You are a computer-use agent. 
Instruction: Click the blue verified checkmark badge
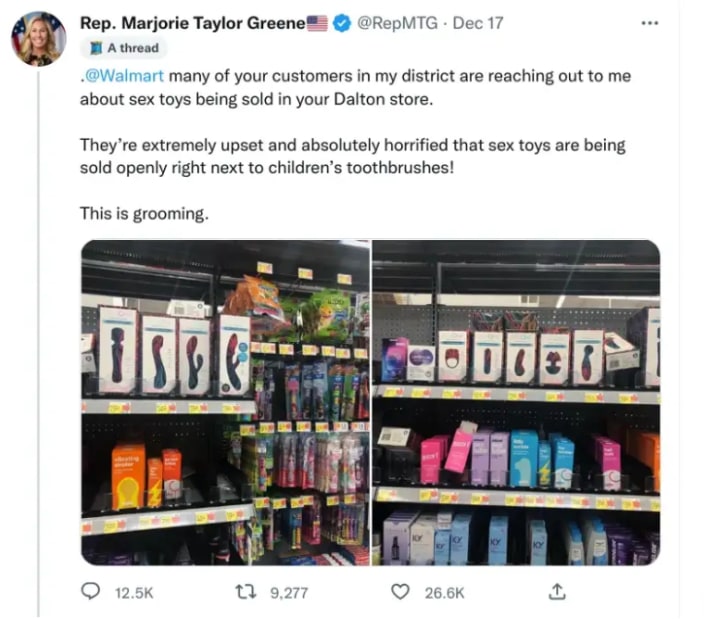(x=342, y=23)
